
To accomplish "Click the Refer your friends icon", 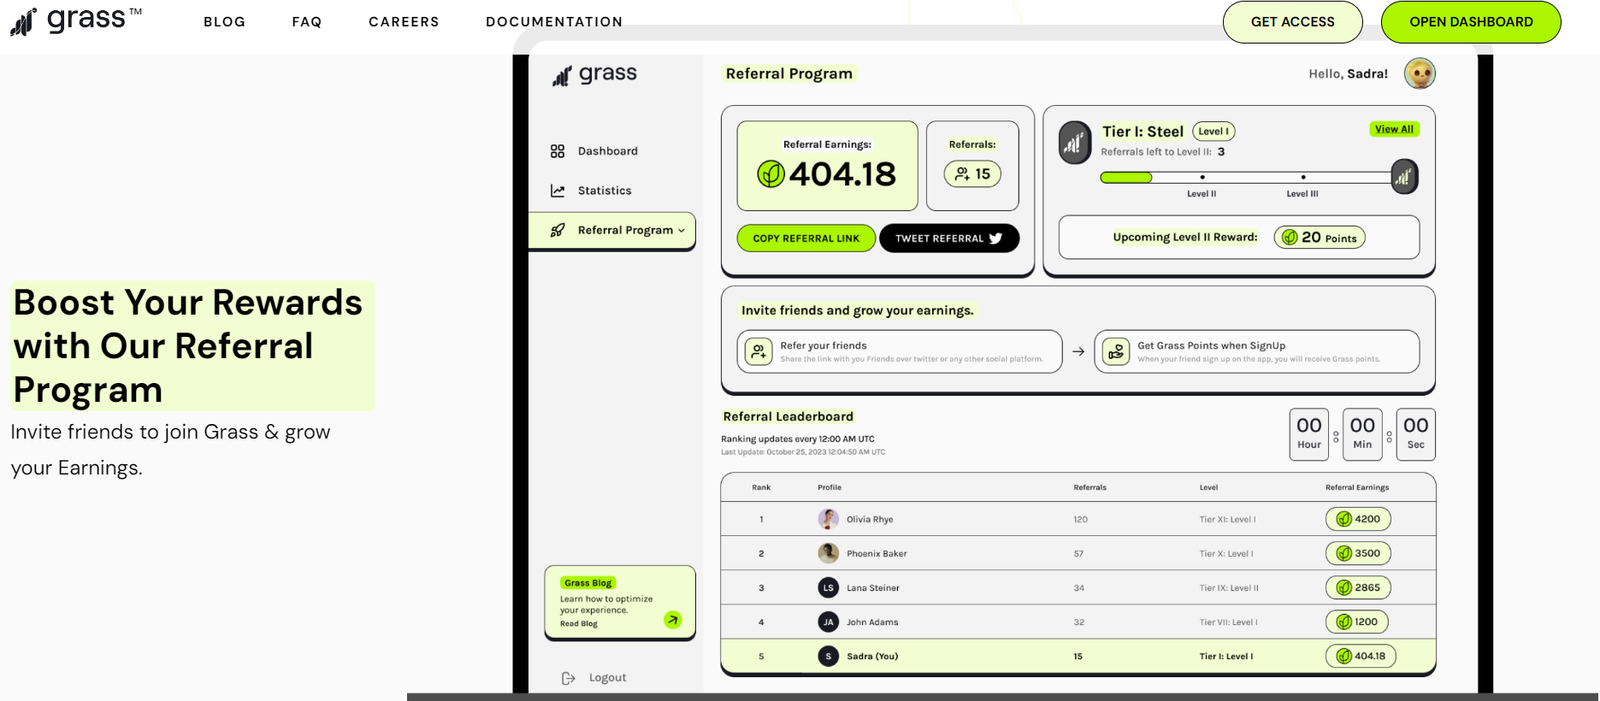I will click(758, 352).
